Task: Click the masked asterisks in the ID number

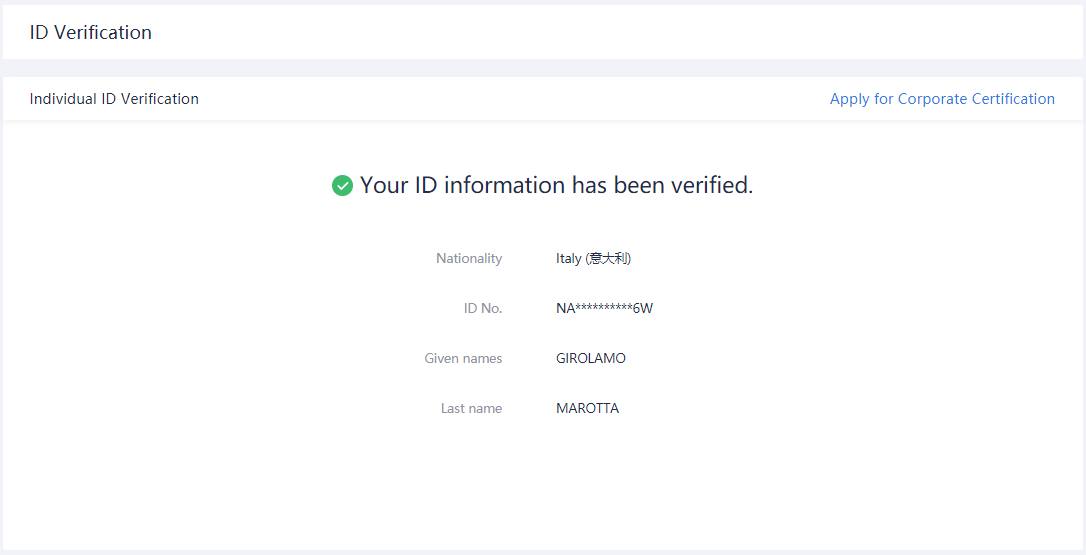Action: point(604,308)
